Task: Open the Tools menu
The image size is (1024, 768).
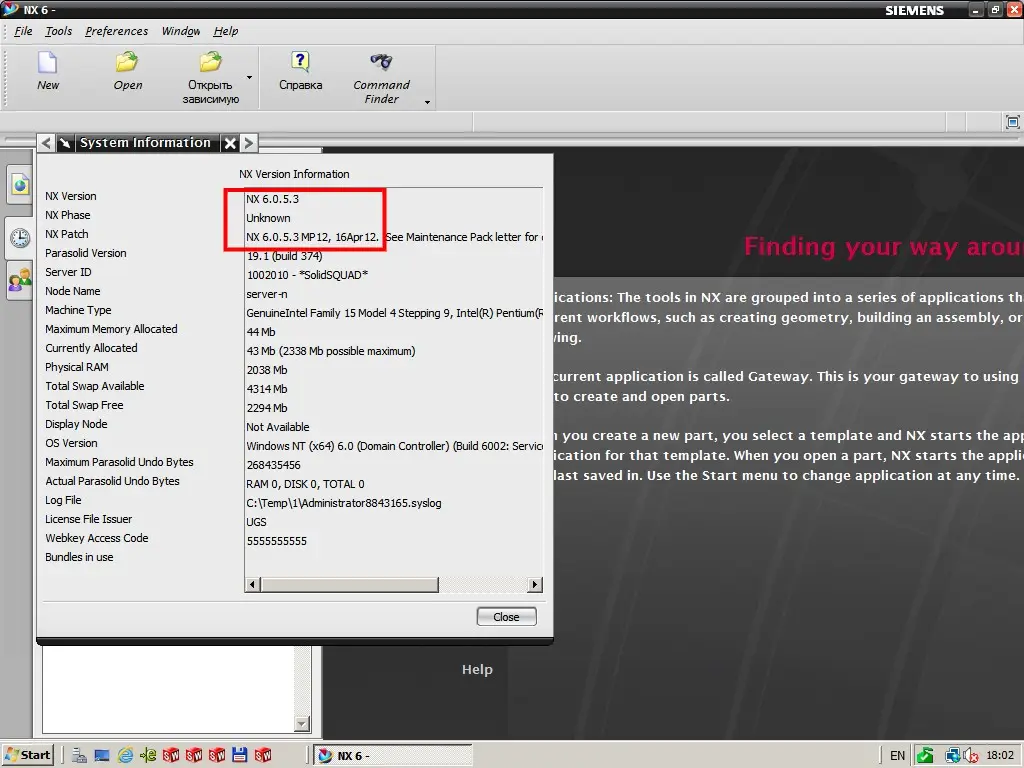Action: pos(59,31)
